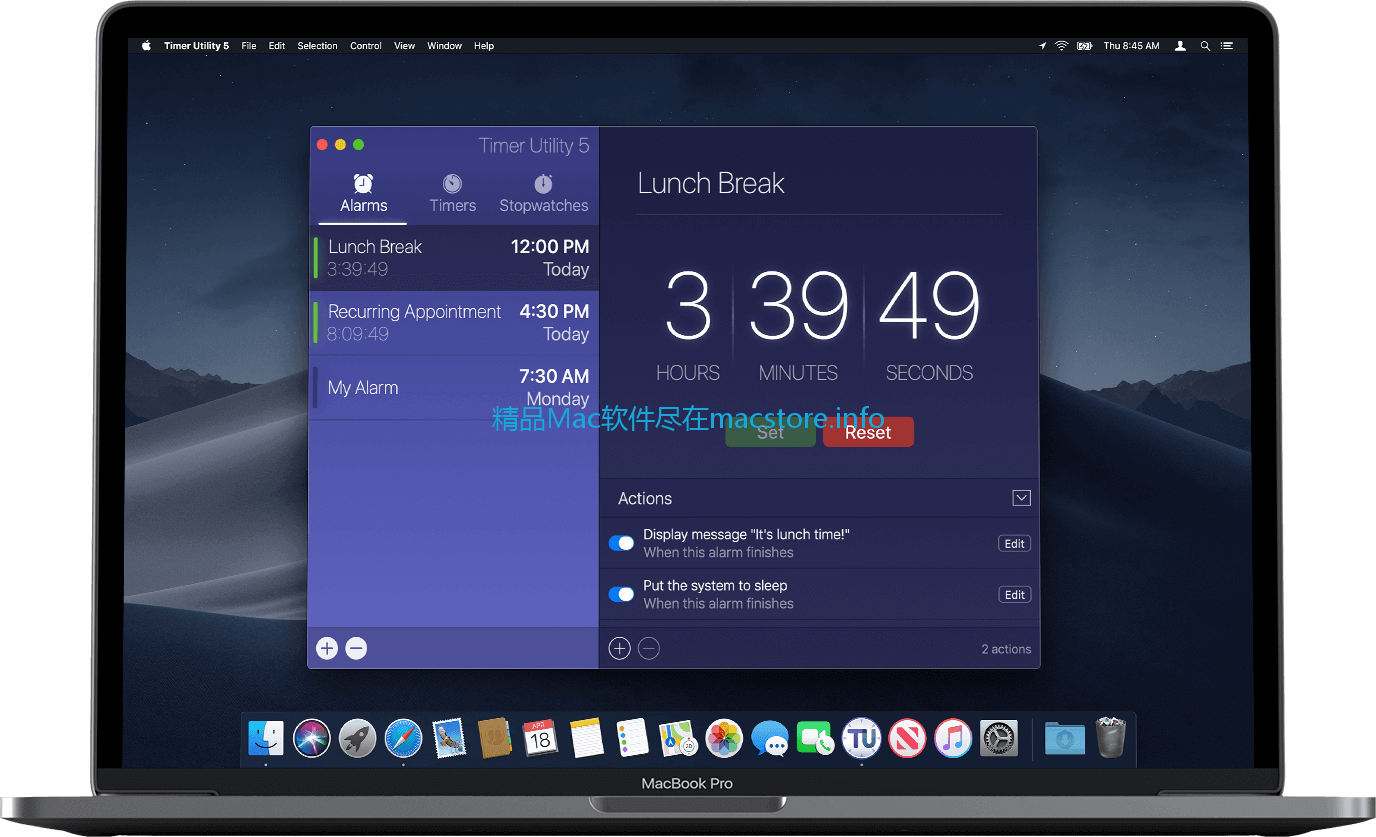Select My Alarm in the list
The image size is (1376, 837).
pyautogui.click(x=454, y=388)
